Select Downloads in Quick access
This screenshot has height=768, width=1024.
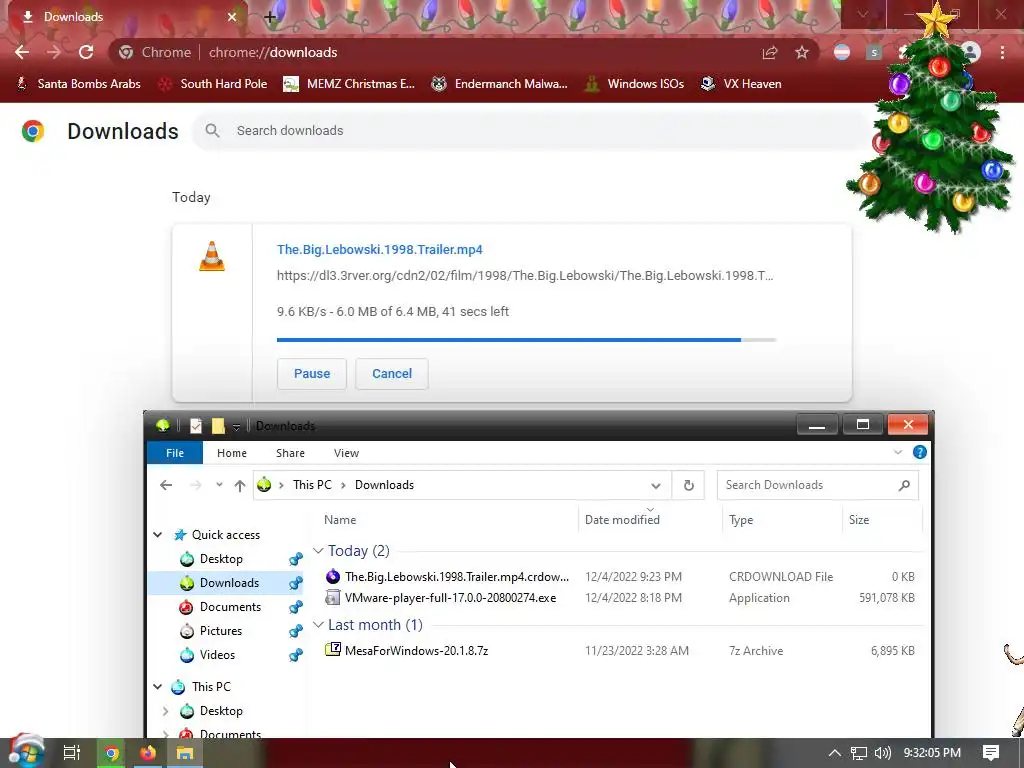click(229, 583)
